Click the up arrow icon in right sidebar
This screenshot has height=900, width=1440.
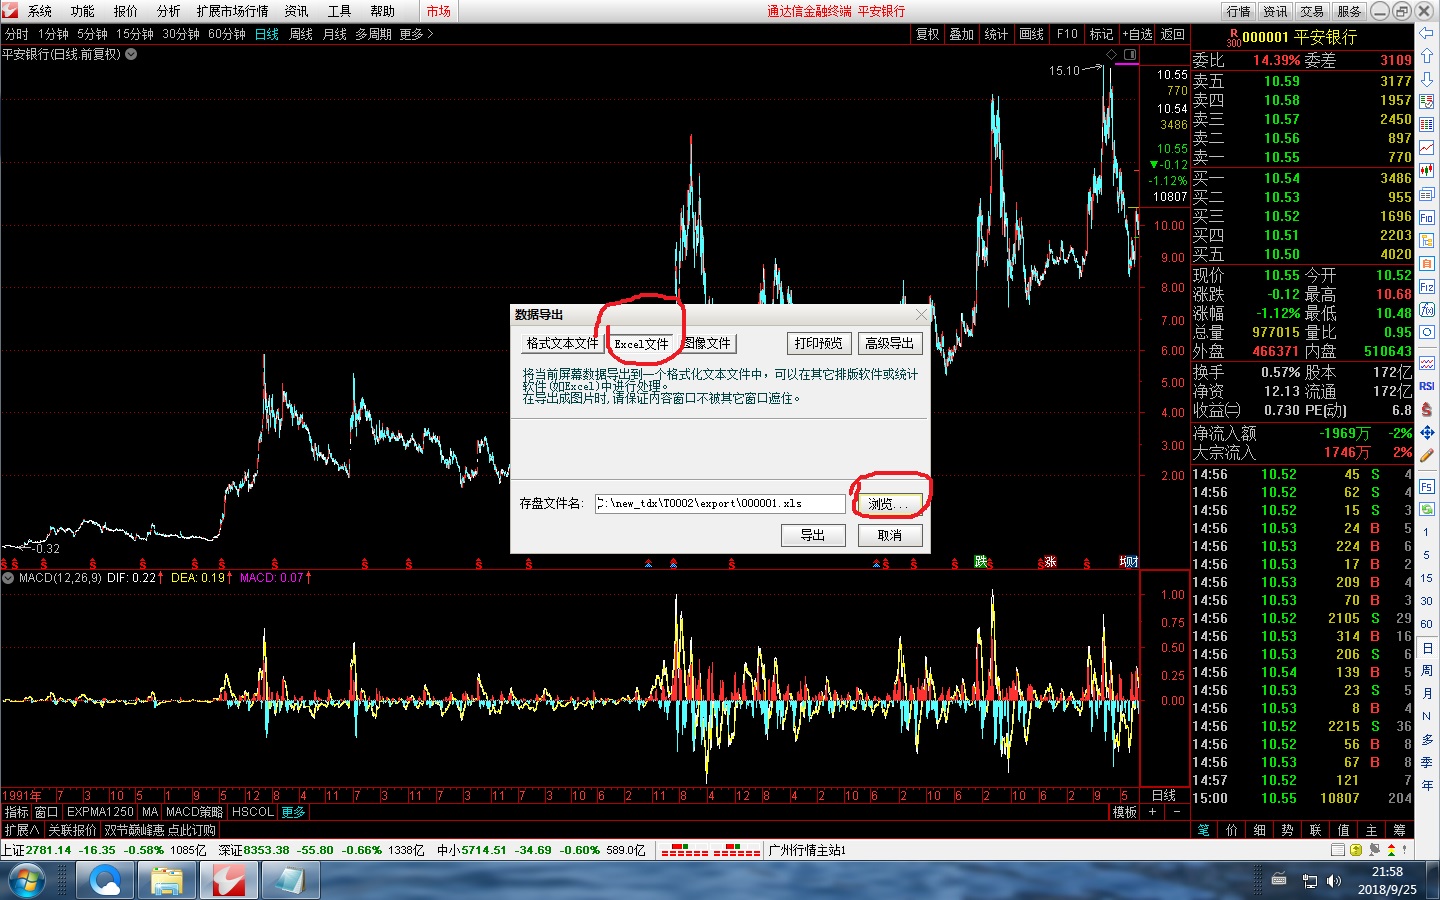(x=1427, y=56)
